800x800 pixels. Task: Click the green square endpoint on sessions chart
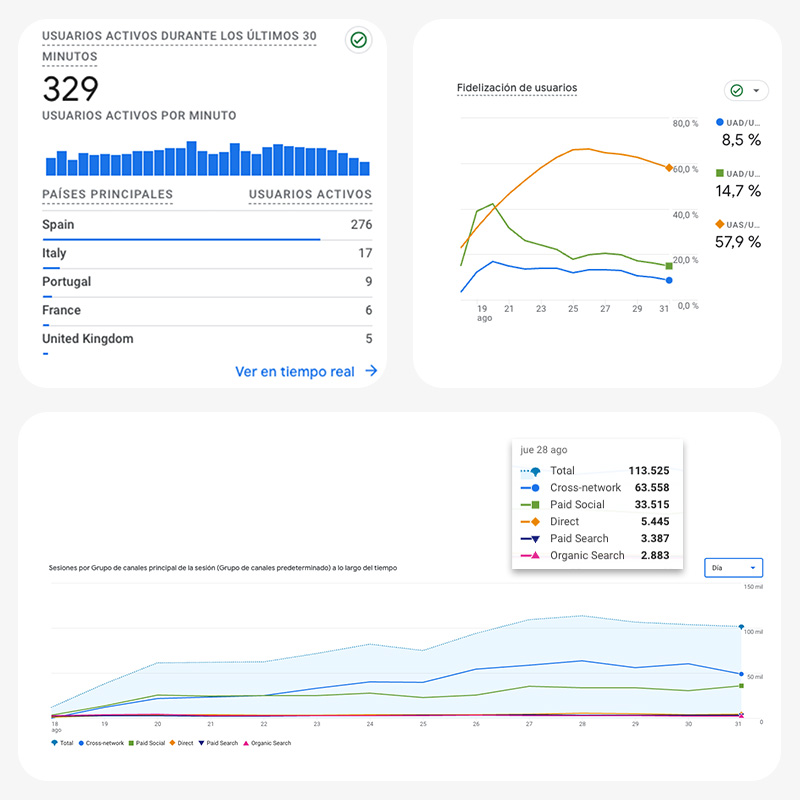click(741, 686)
